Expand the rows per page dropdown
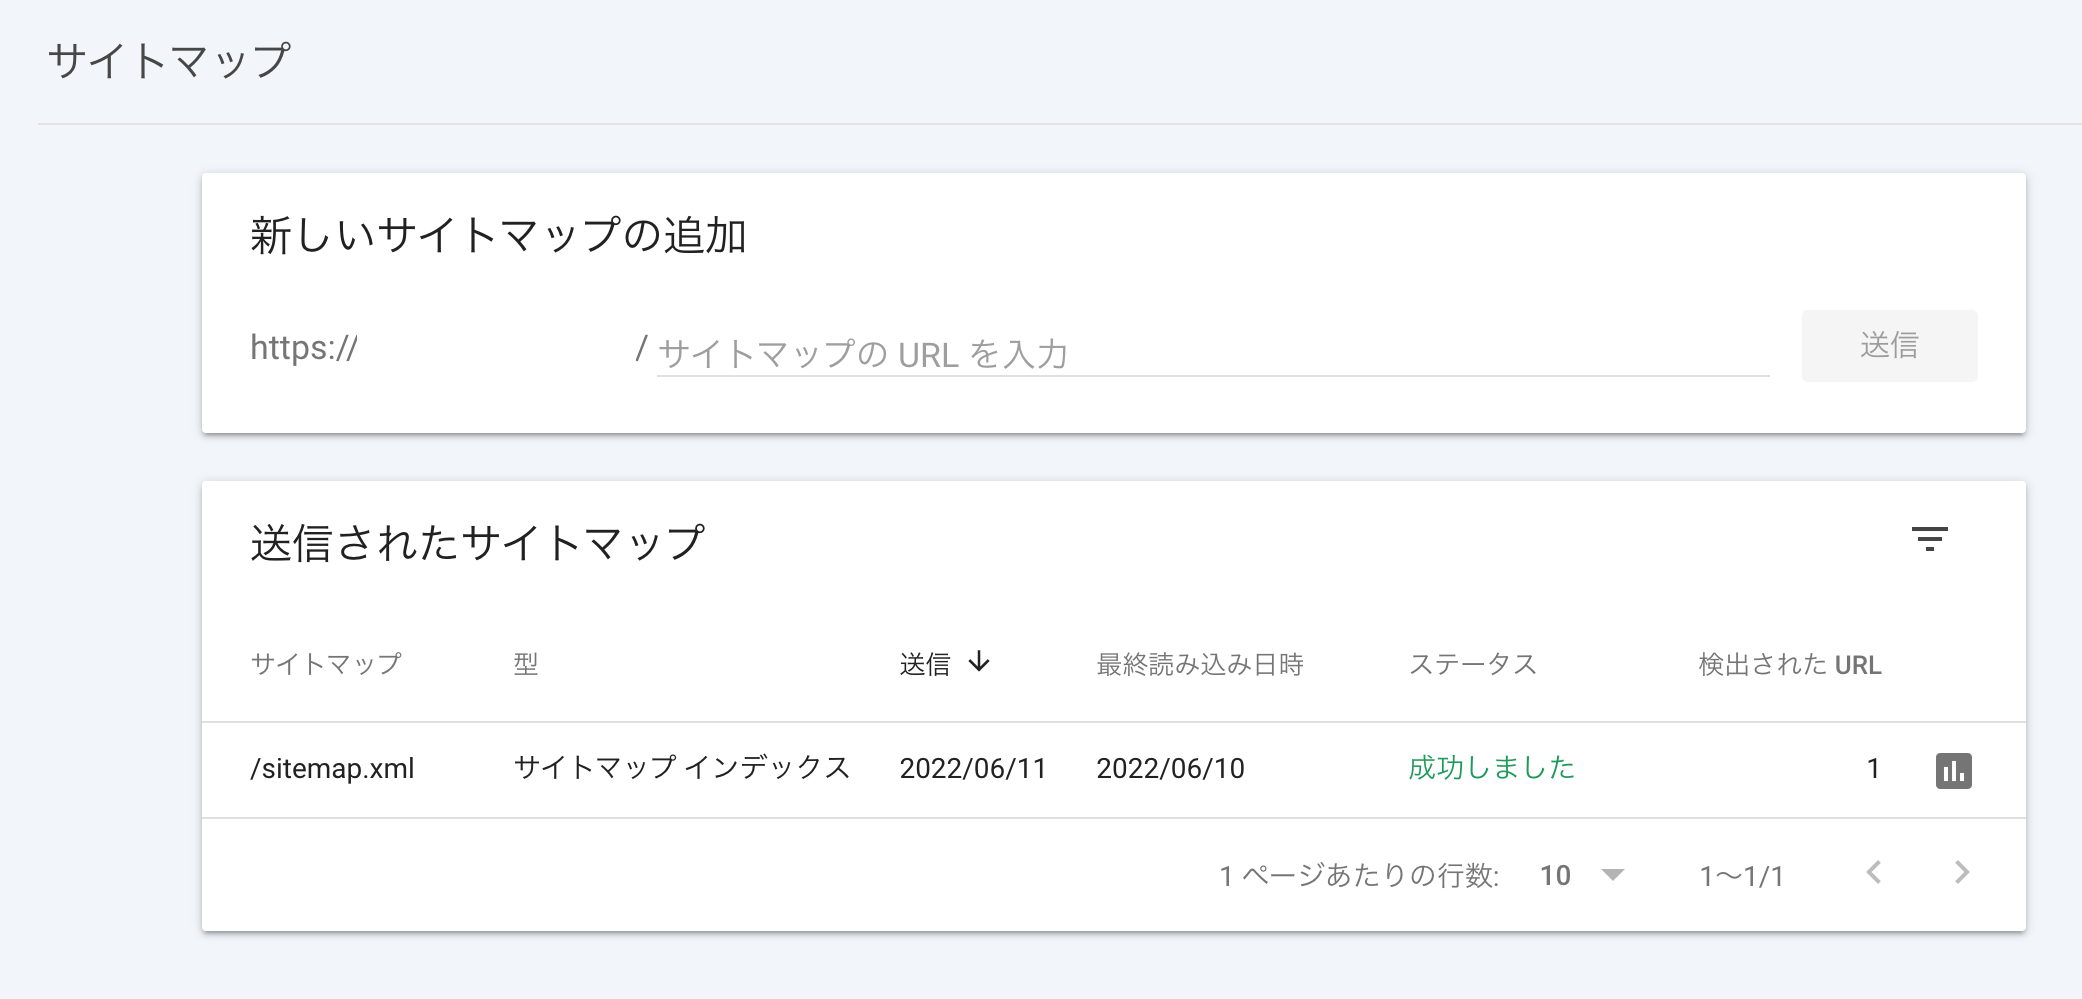Image resolution: width=2082 pixels, height=999 pixels. coord(1612,875)
